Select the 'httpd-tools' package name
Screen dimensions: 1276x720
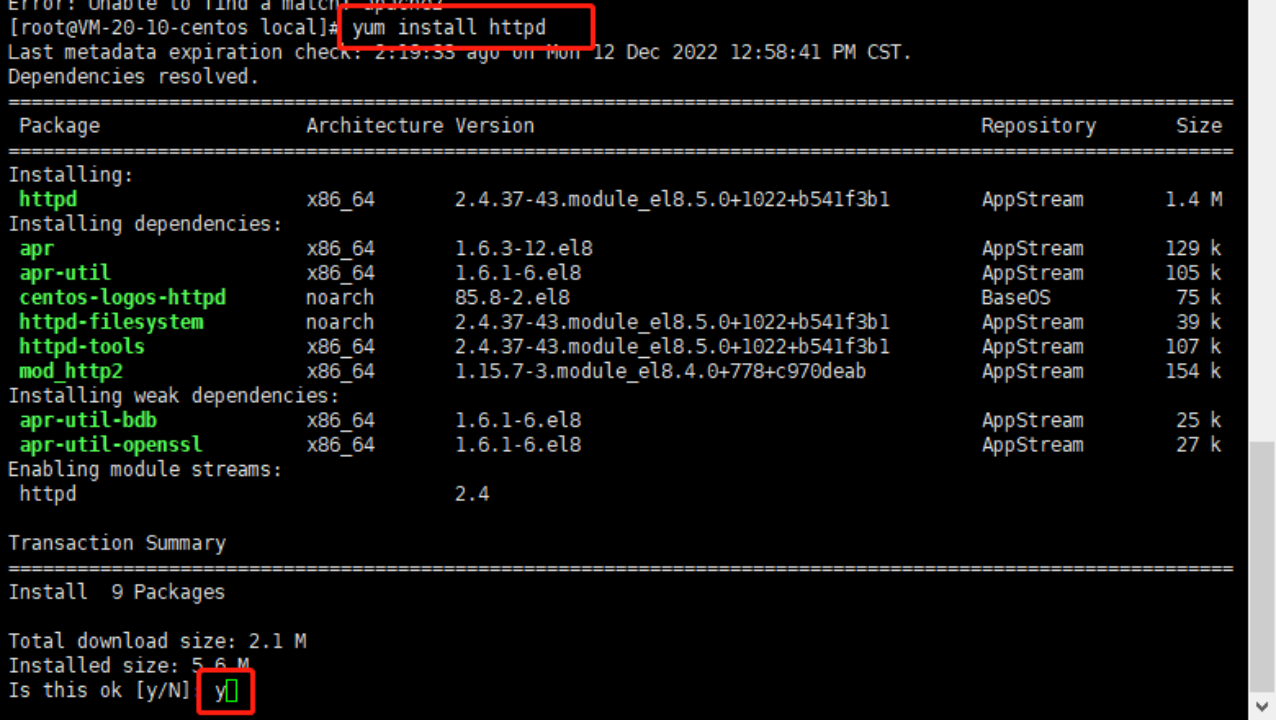[82, 347]
